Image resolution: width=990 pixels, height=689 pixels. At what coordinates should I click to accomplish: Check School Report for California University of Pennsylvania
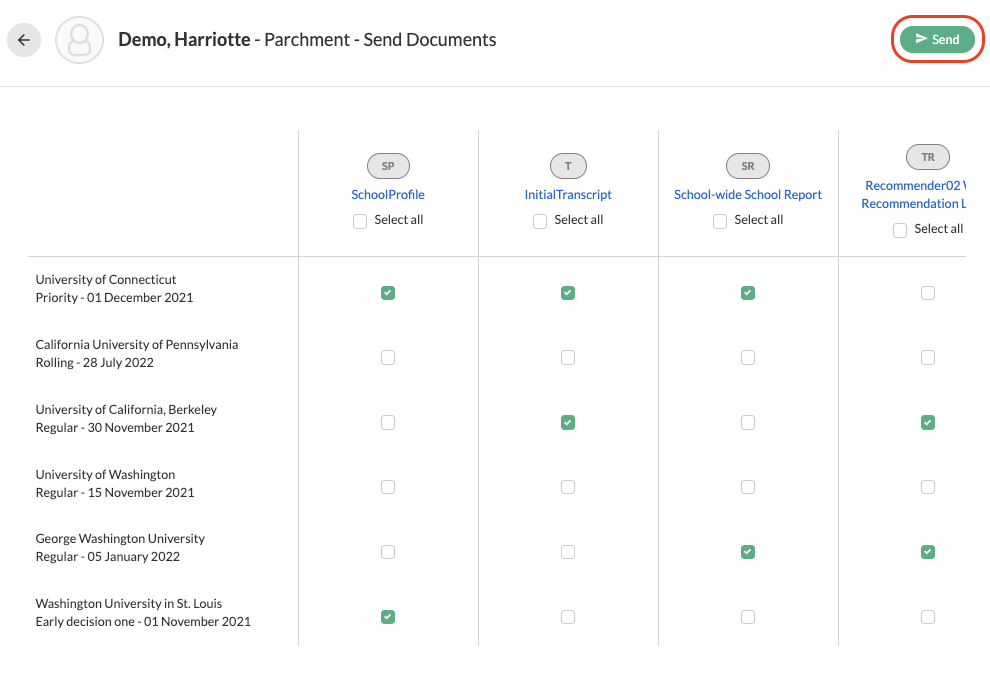[x=748, y=357]
